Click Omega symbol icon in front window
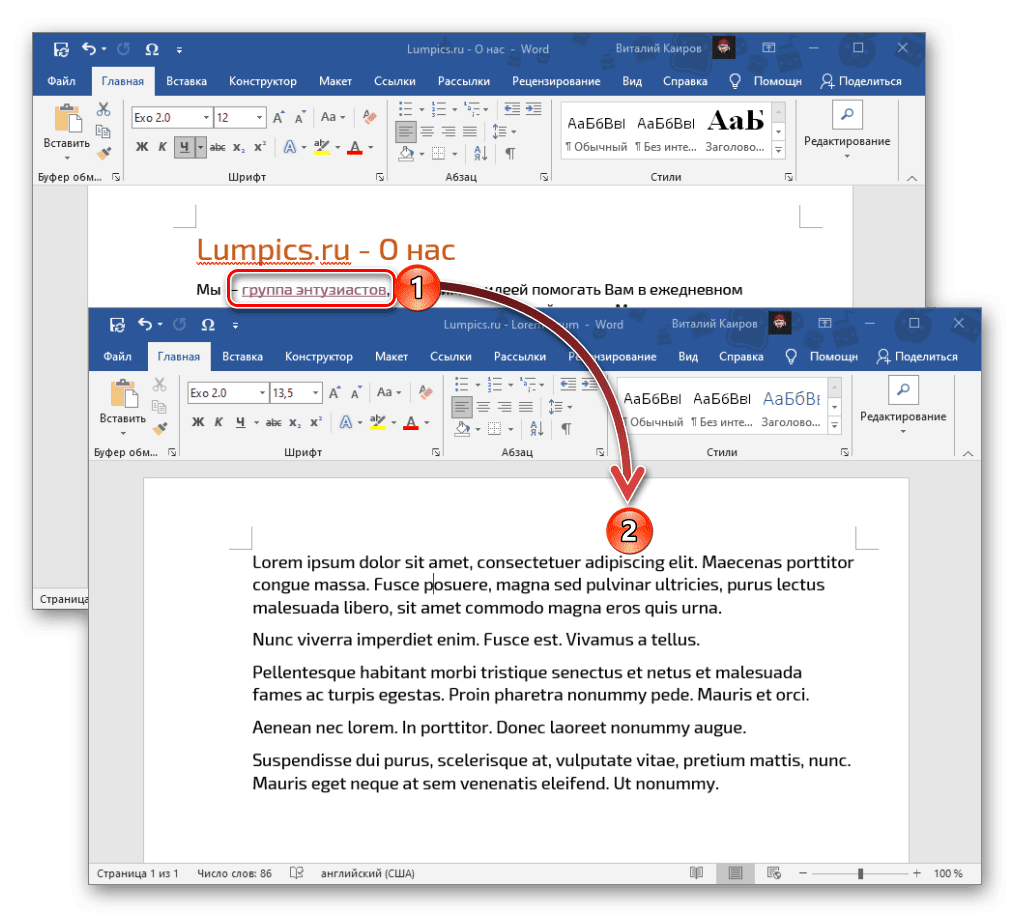The width and height of the screenshot is (1014, 917). [x=208, y=325]
